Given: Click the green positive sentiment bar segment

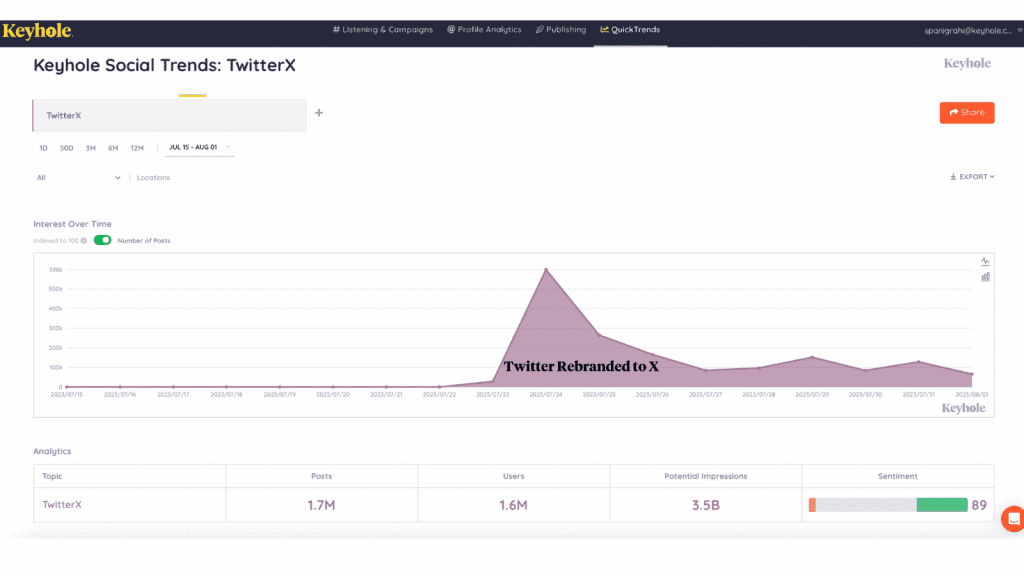Looking at the screenshot, I should 942,505.
